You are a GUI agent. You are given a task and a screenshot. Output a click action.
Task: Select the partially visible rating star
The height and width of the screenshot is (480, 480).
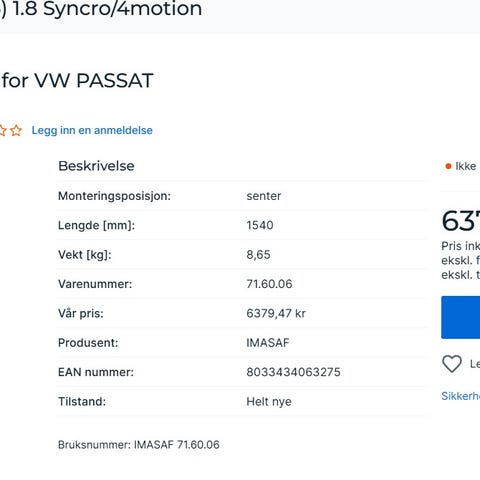click(x=3, y=130)
